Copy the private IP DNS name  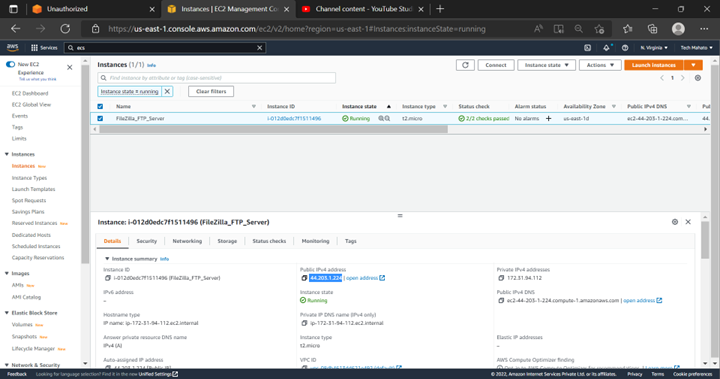[304, 323]
